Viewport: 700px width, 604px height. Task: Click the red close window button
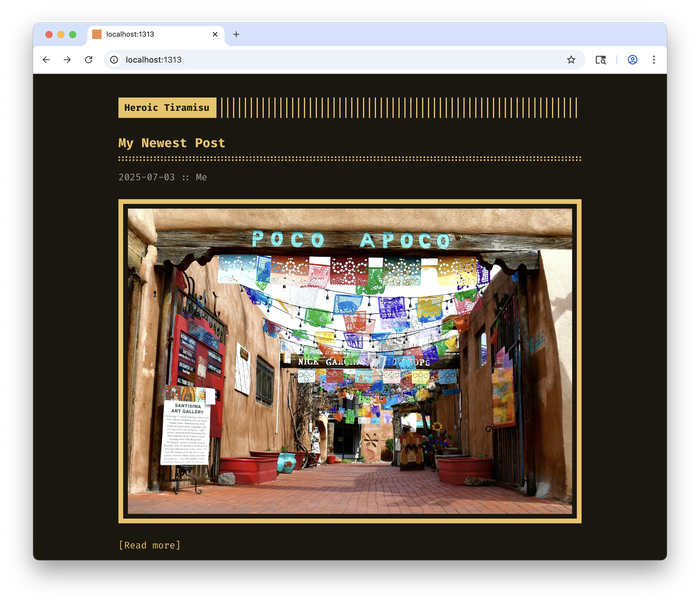click(x=49, y=34)
